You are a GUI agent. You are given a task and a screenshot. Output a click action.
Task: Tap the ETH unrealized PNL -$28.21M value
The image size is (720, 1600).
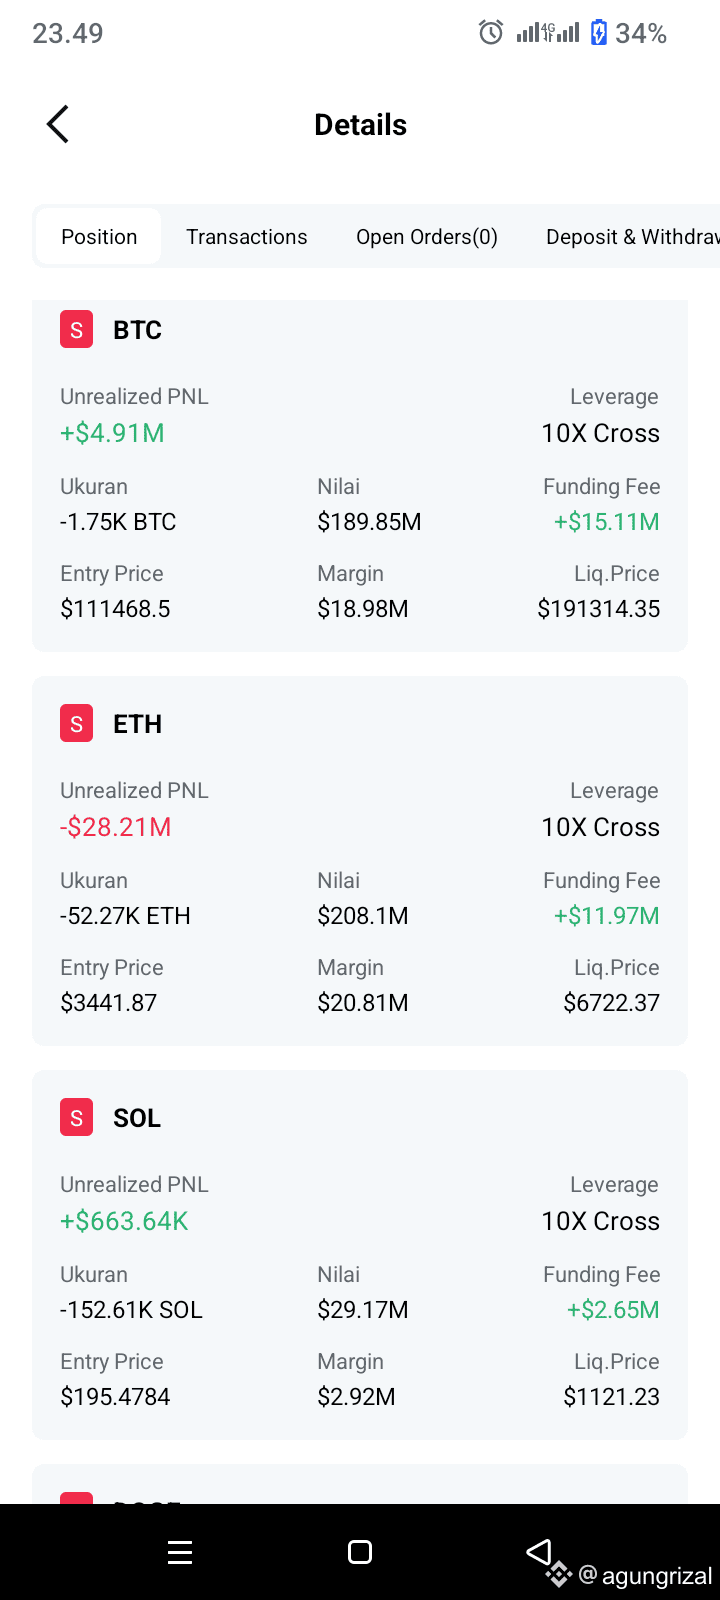(x=116, y=827)
